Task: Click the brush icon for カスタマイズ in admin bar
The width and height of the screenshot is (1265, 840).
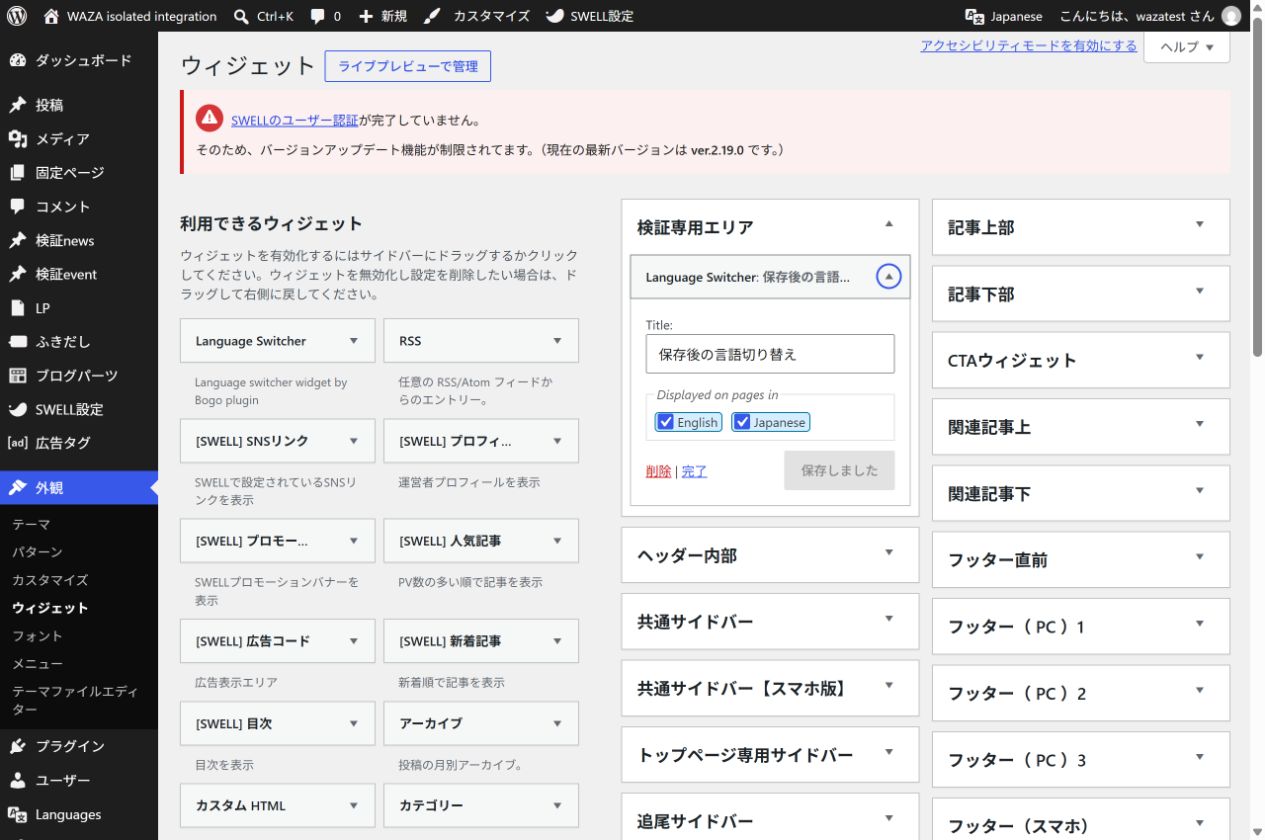Action: (432, 16)
